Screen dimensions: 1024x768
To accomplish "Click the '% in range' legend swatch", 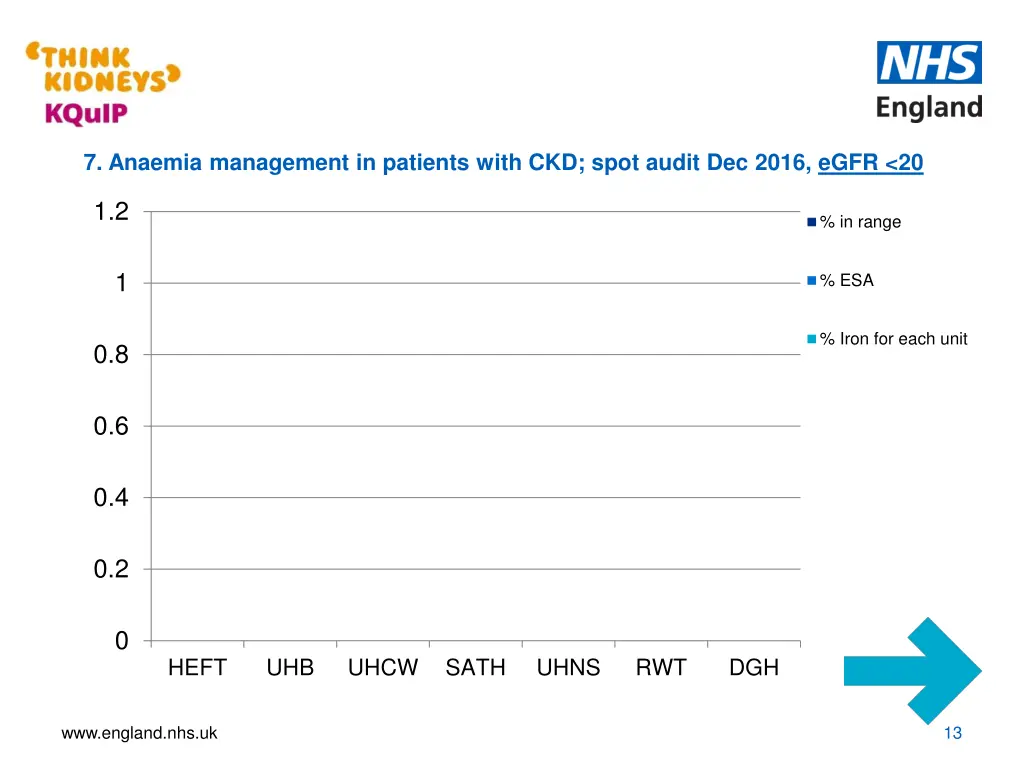I will pyautogui.click(x=812, y=222).
